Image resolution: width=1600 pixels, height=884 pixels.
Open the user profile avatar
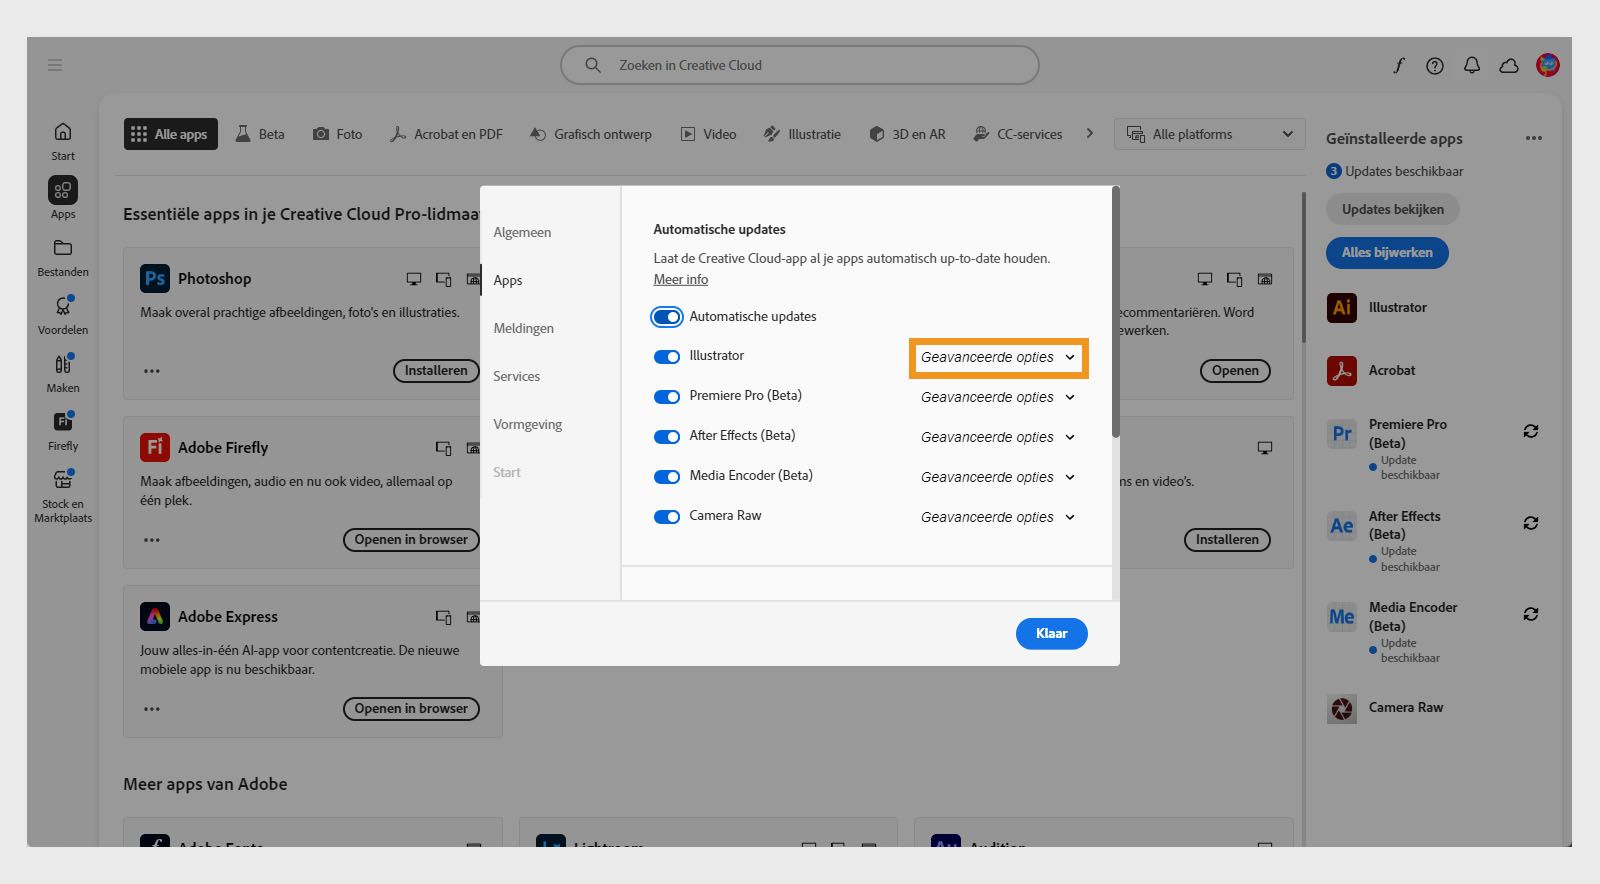1548,65
